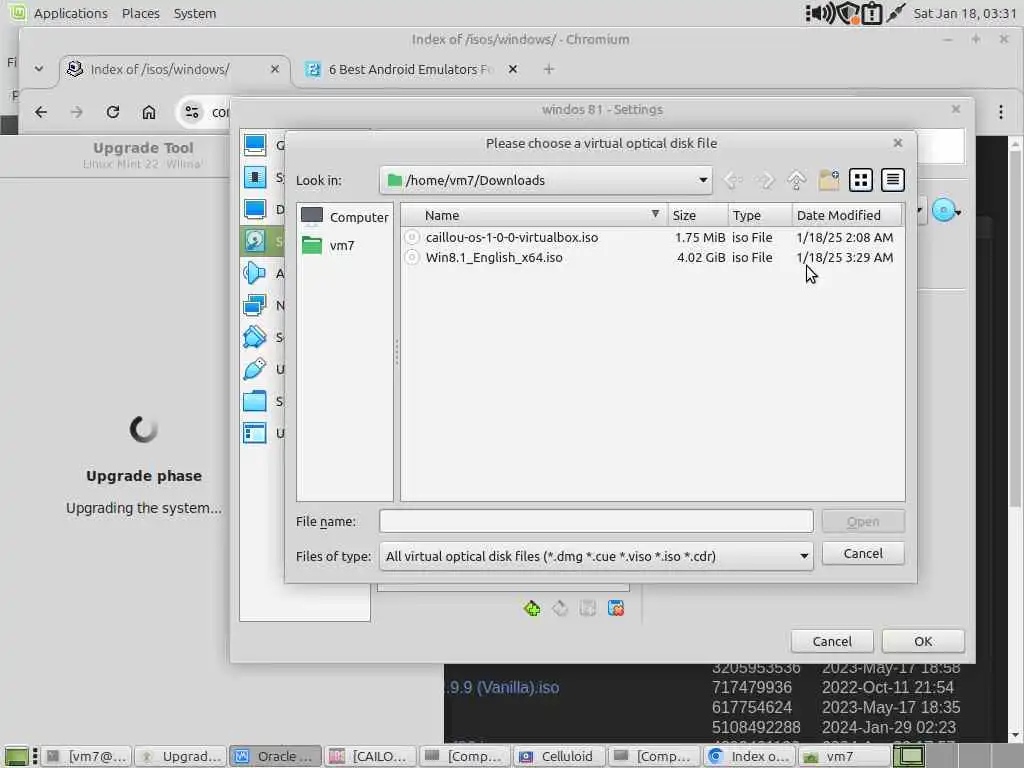Create a new folder in Downloads
Viewport: 1024px width, 768px height.
pyautogui.click(x=829, y=180)
